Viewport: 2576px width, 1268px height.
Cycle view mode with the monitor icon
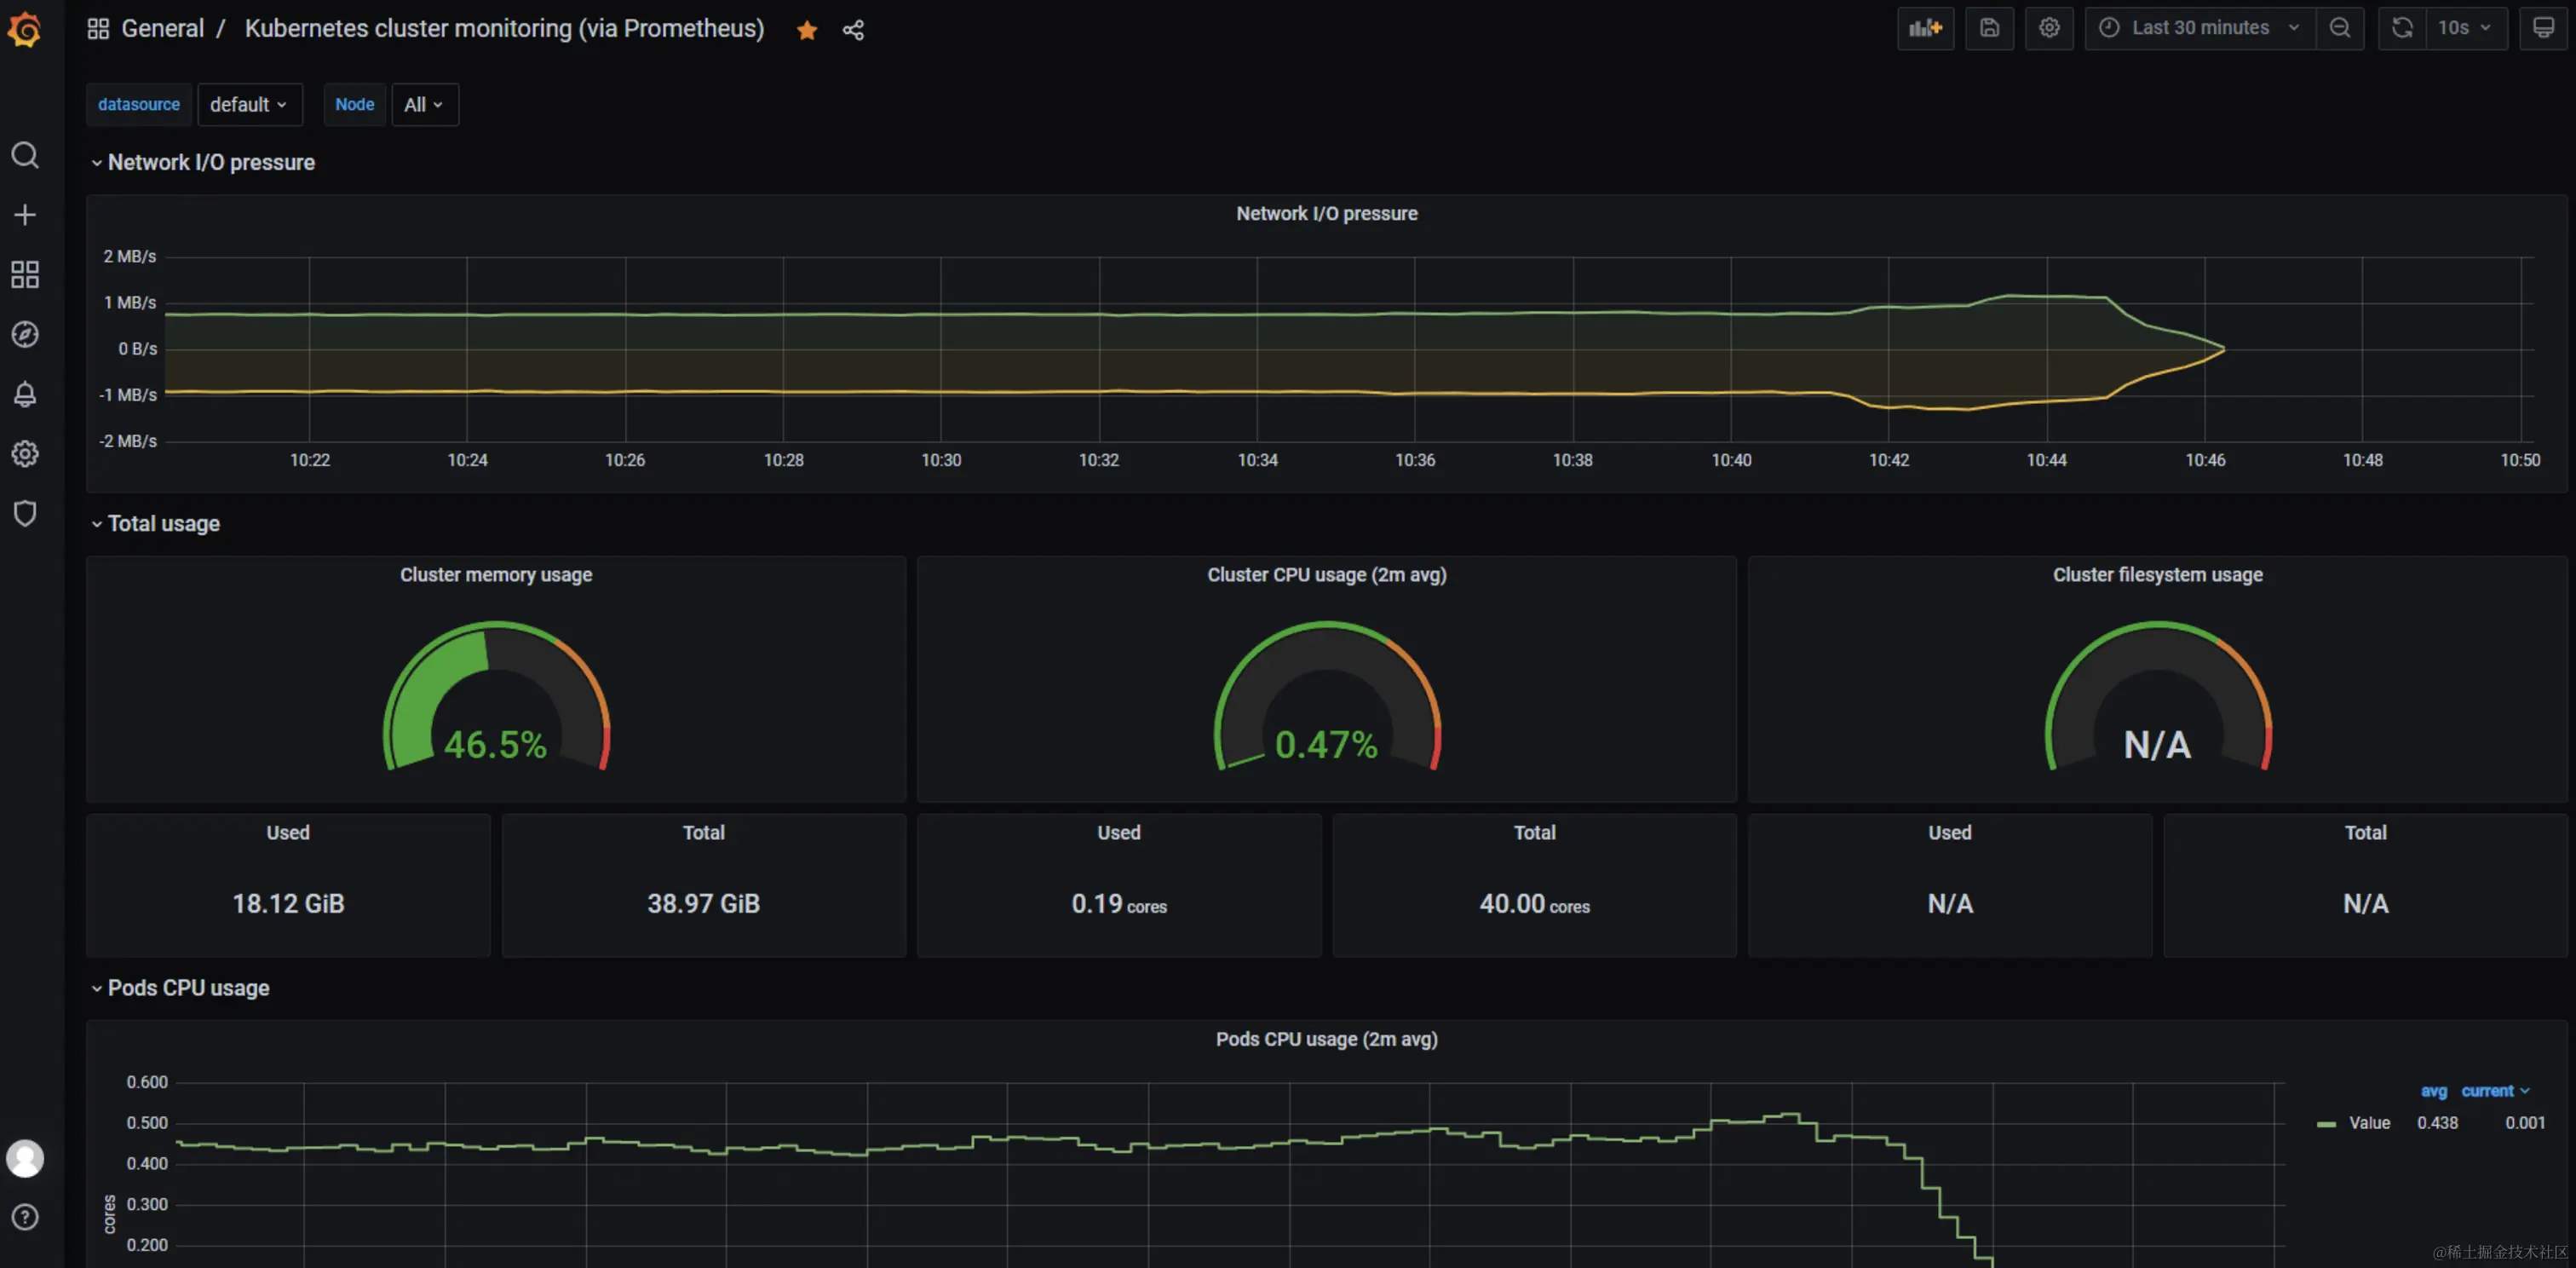click(x=2543, y=28)
